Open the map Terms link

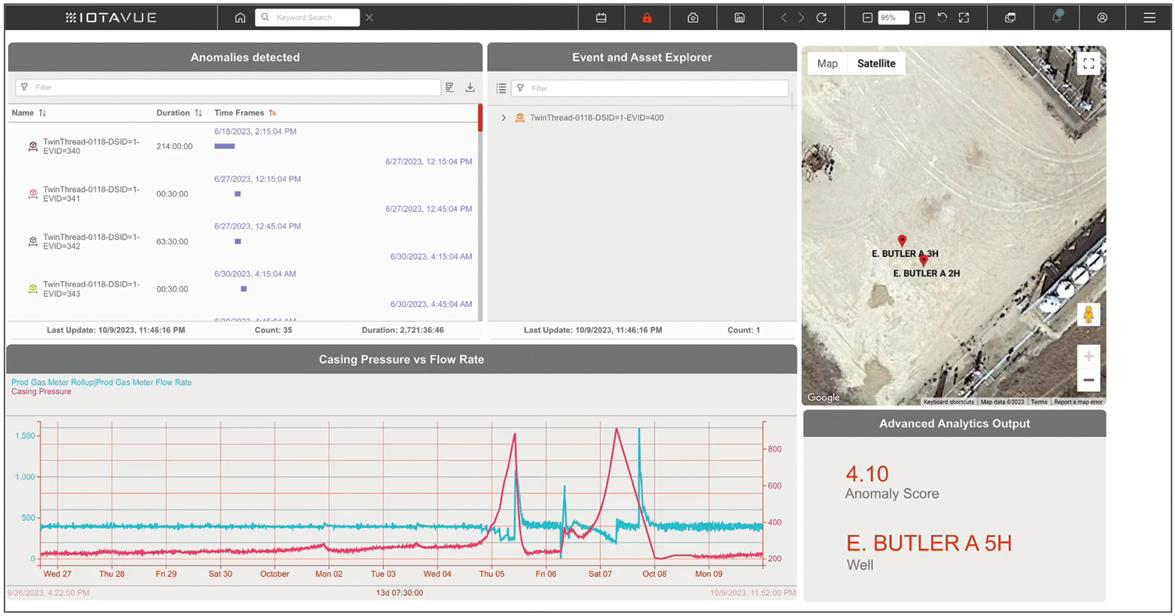click(1039, 402)
